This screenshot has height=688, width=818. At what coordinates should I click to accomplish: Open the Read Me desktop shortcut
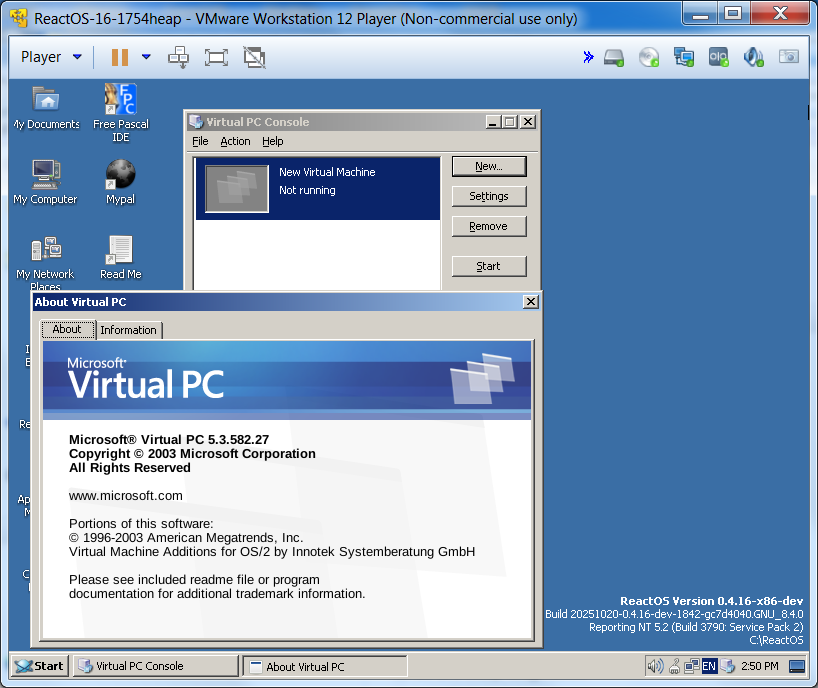click(x=120, y=251)
